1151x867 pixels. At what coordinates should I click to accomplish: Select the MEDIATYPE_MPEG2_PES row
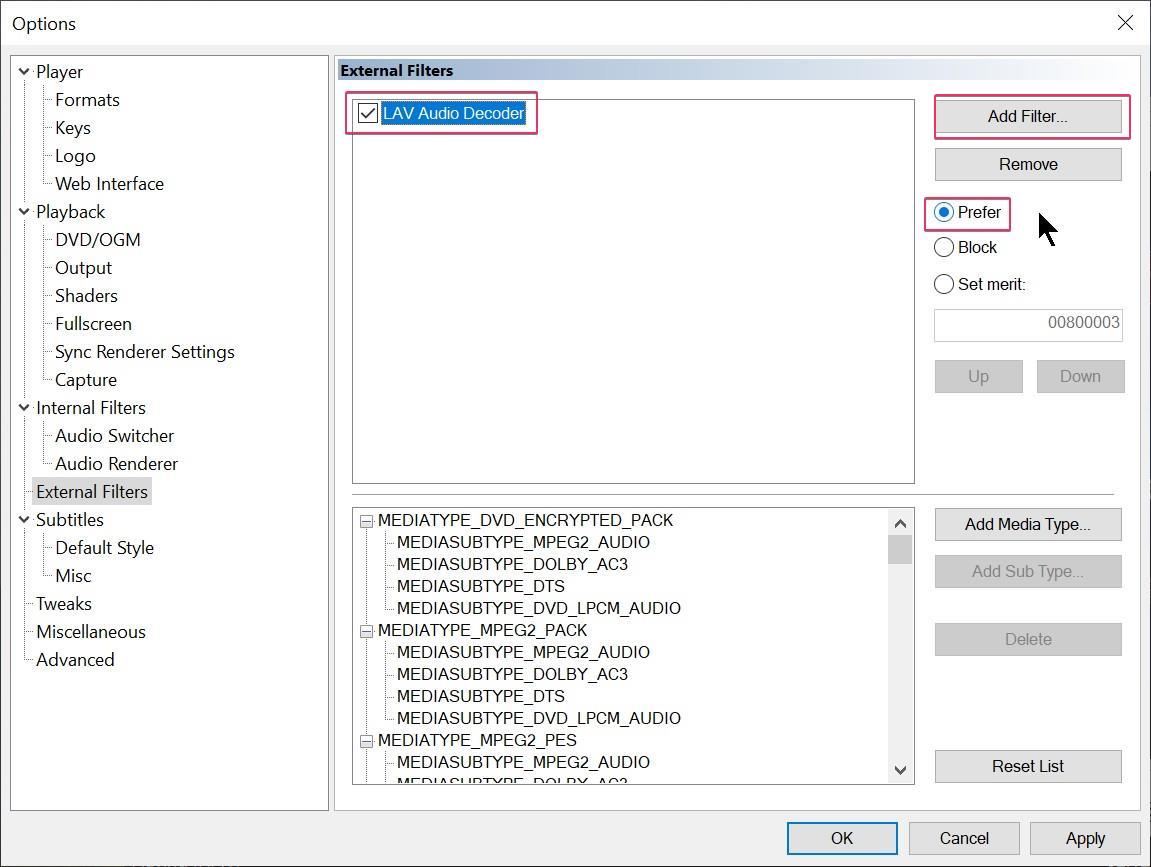477,740
